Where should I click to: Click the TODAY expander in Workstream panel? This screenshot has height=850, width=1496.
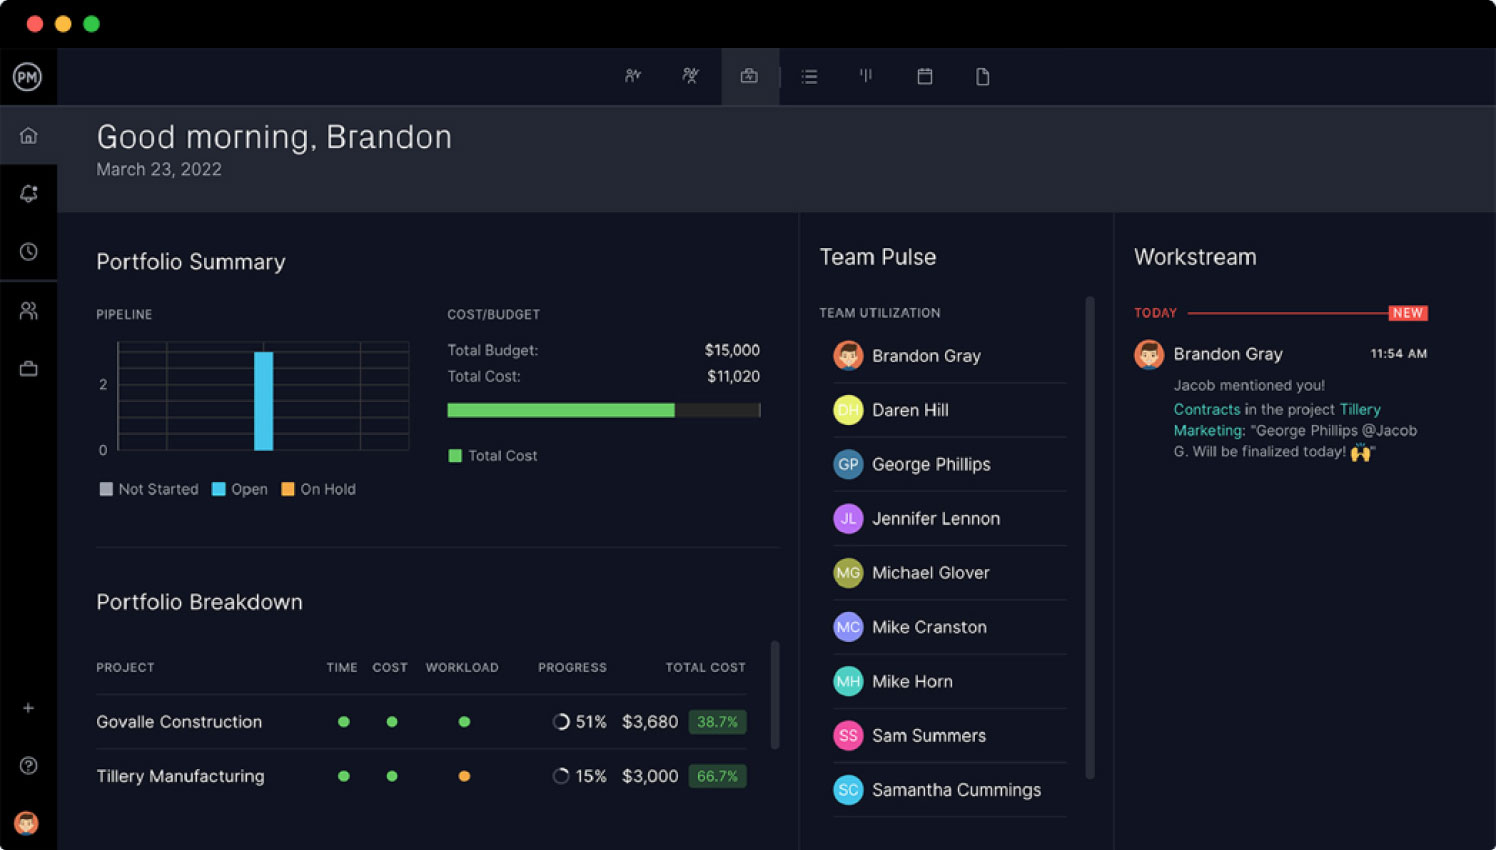[x=1155, y=312]
